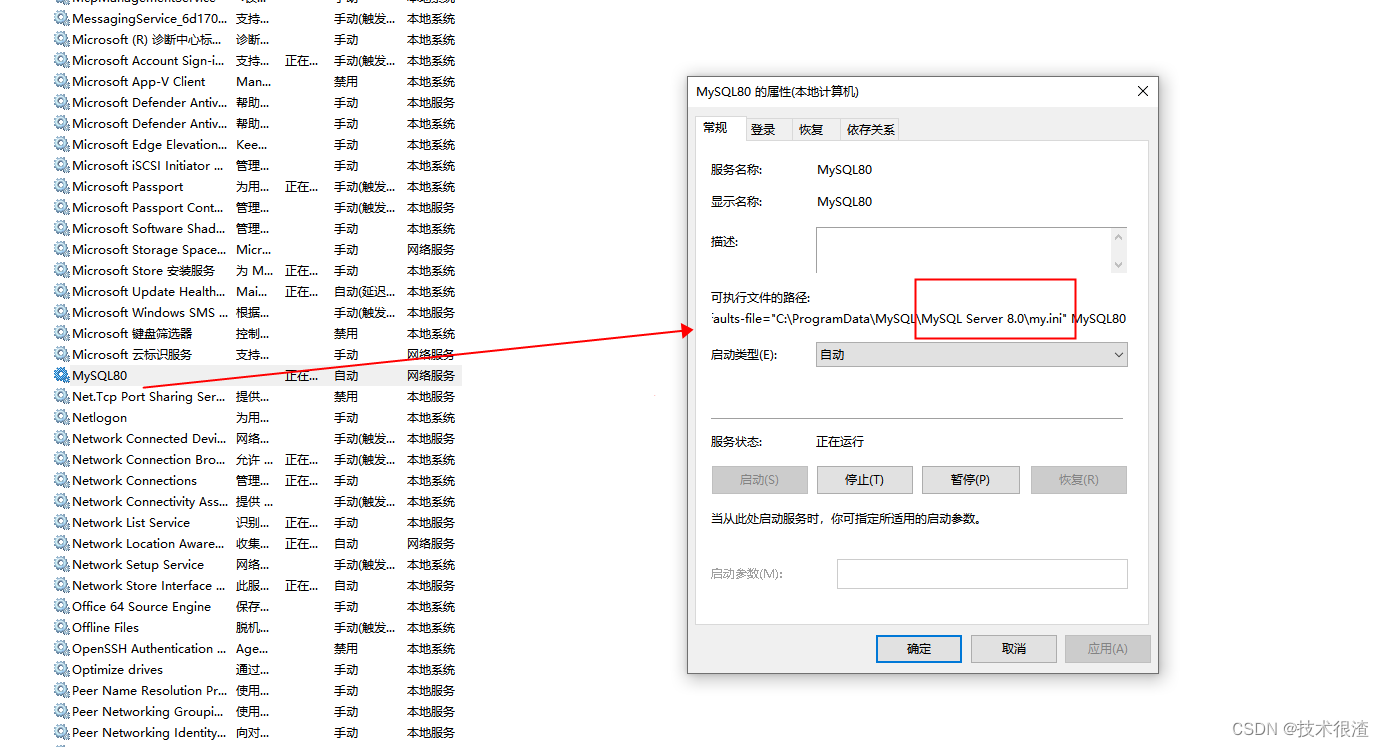Select the Microsoft (R) 诊断中心标... service row
Screen dimensions: 1384x747
tap(256, 40)
